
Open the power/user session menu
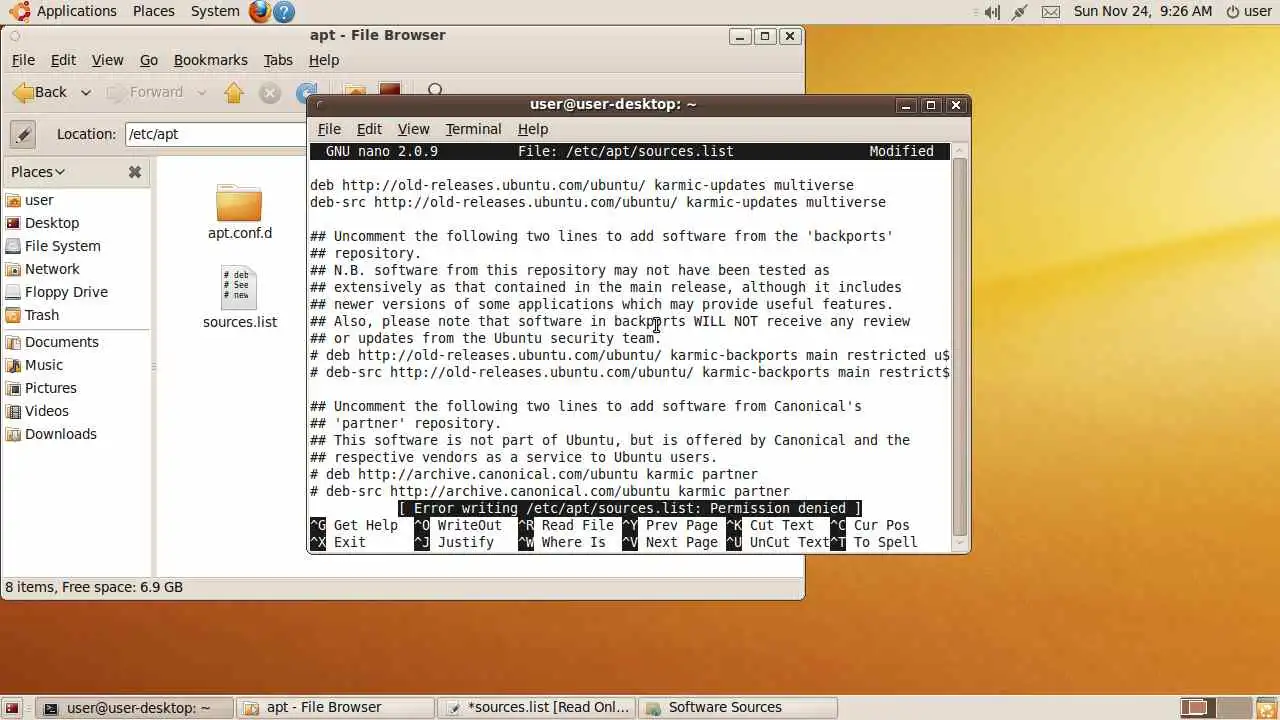point(1248,12)
